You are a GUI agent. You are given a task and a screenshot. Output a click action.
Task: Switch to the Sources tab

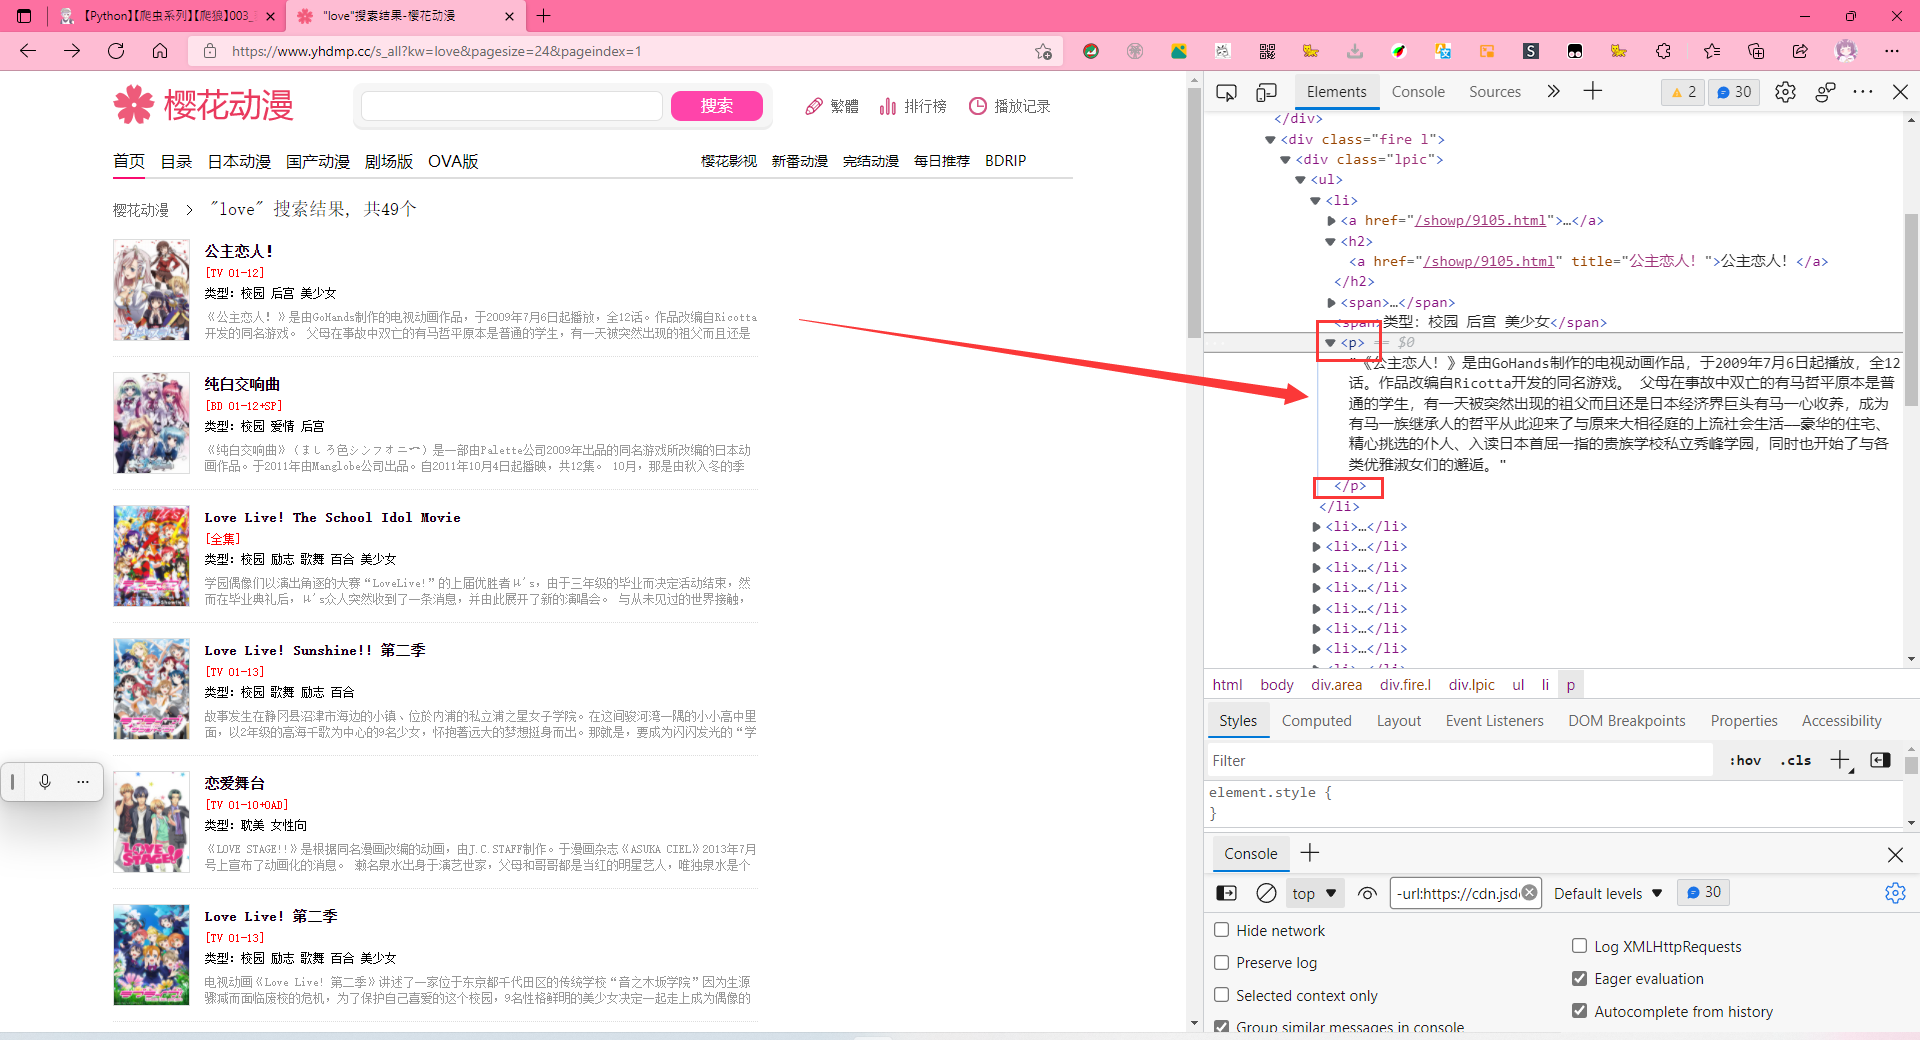point(1494,92)
